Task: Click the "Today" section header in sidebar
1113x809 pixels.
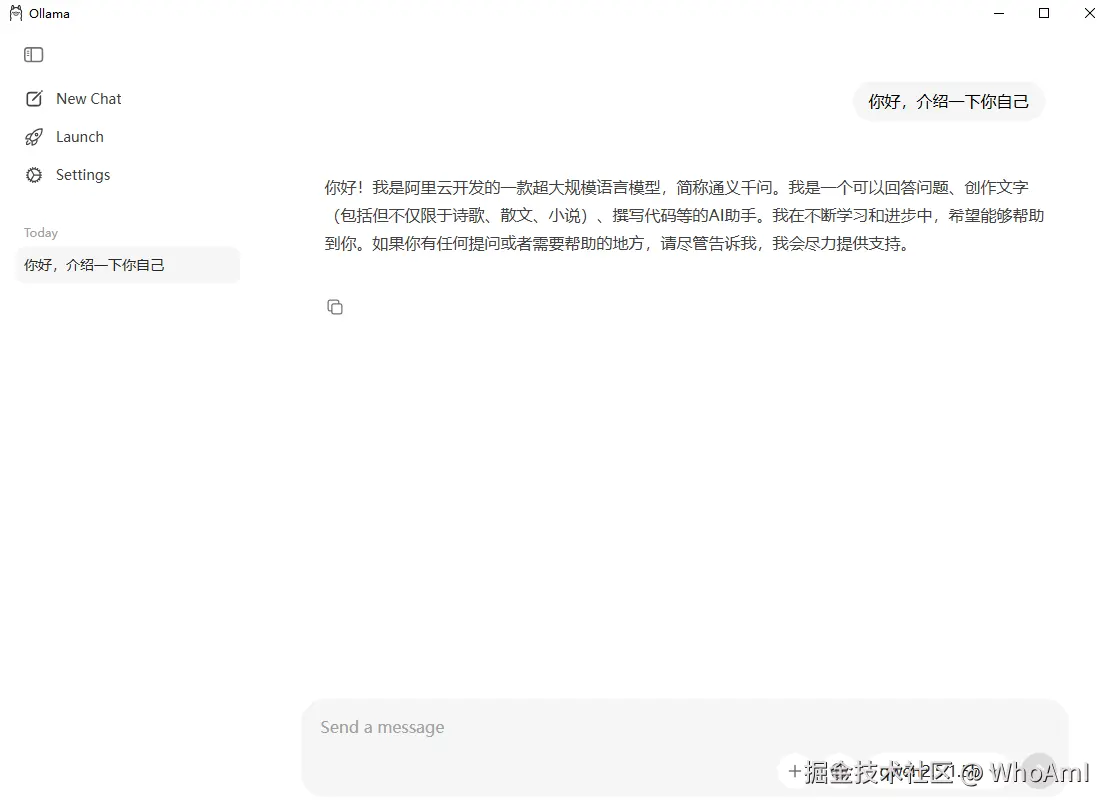Action: click(40, 232)
